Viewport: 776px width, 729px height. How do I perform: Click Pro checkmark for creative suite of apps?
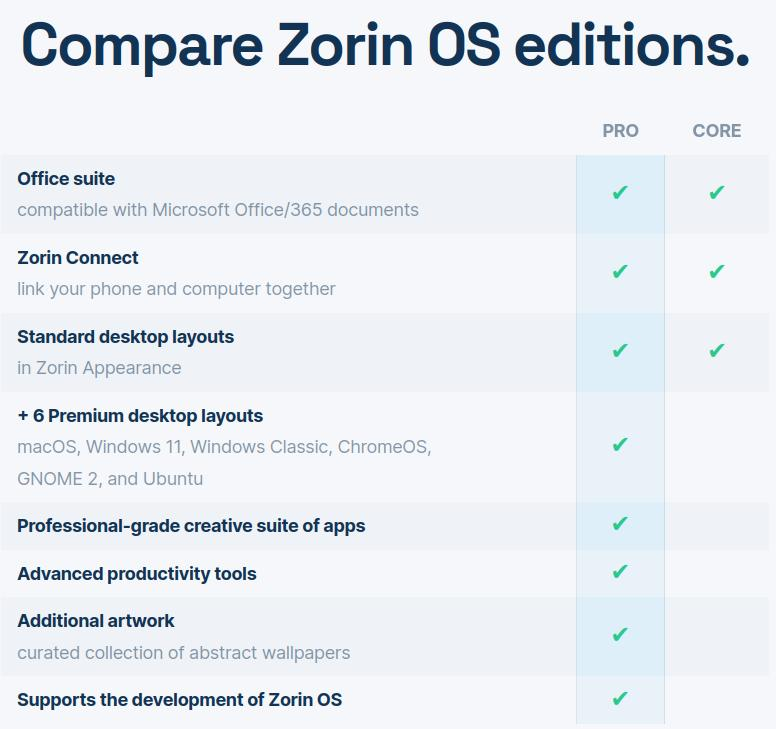click(x=620, y=524)
